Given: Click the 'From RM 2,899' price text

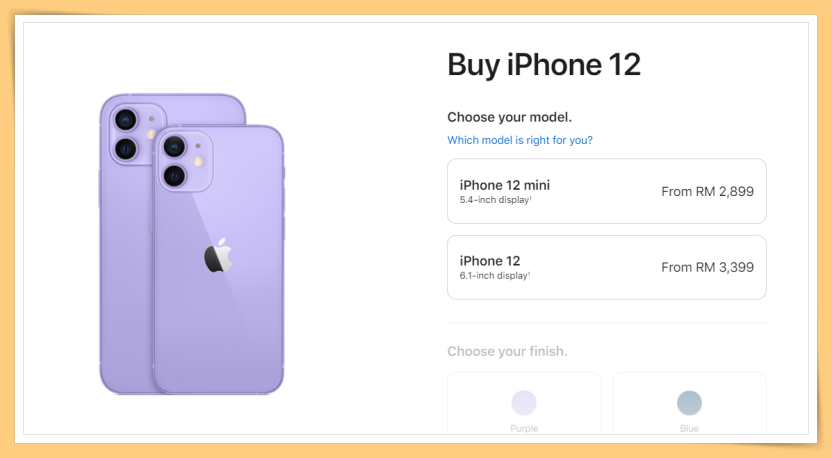Looking at the screenshot, I should click(707, 192).
